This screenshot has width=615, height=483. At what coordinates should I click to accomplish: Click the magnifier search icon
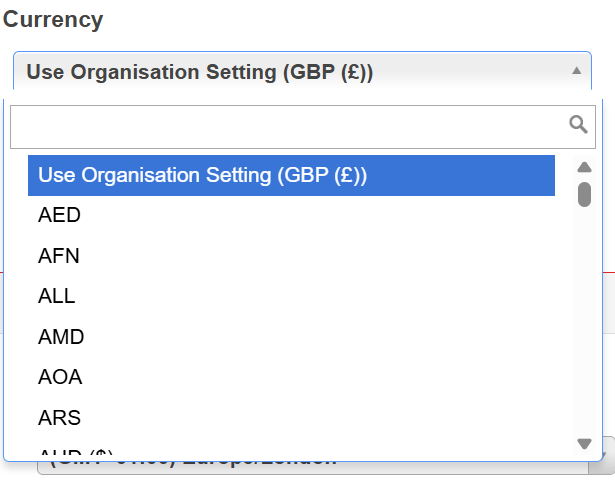[578, 125]
